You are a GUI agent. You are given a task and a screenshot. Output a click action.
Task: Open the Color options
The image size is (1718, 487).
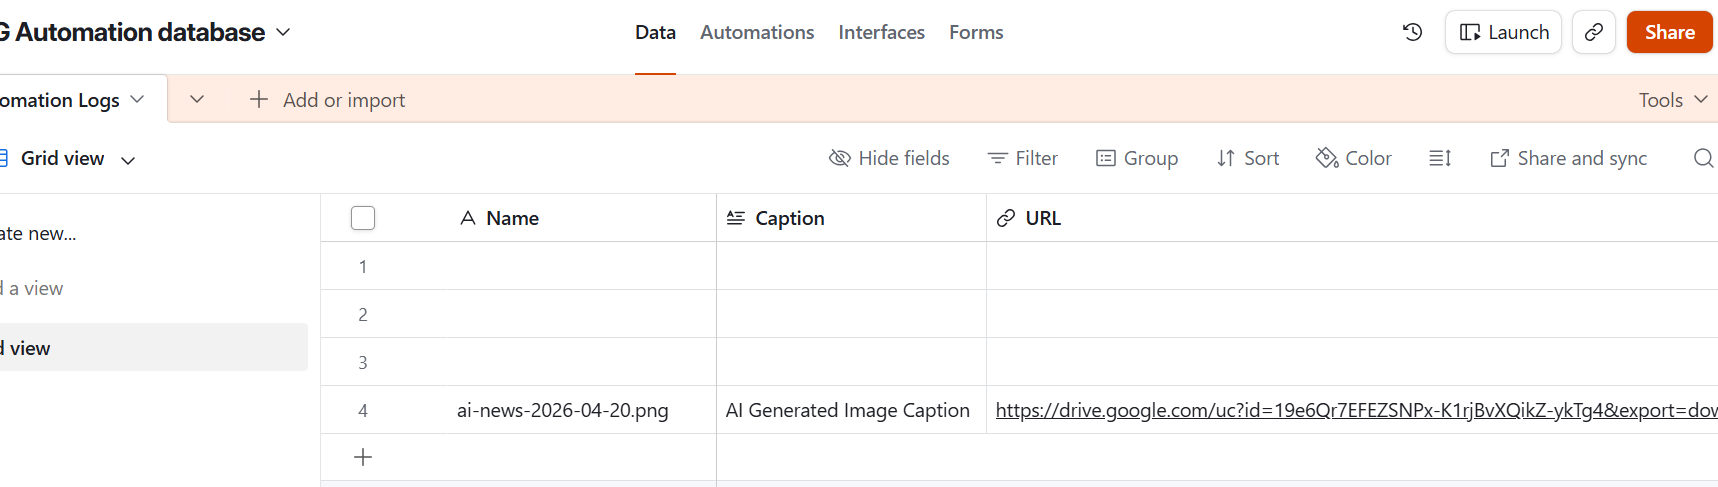pos(1354,158)
